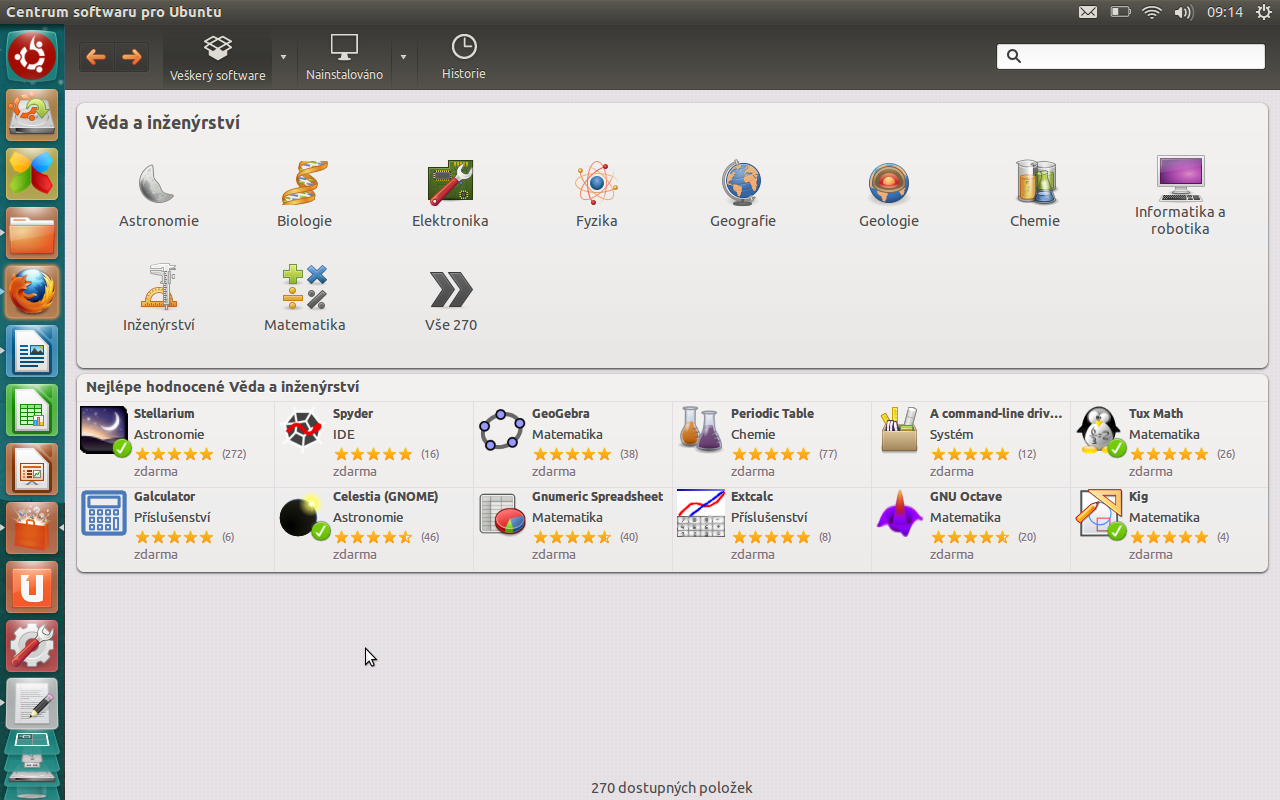Expand the Nainstalováno dropdown arrow
Screen dimensions: 1280x800
[x=403, y=57]
